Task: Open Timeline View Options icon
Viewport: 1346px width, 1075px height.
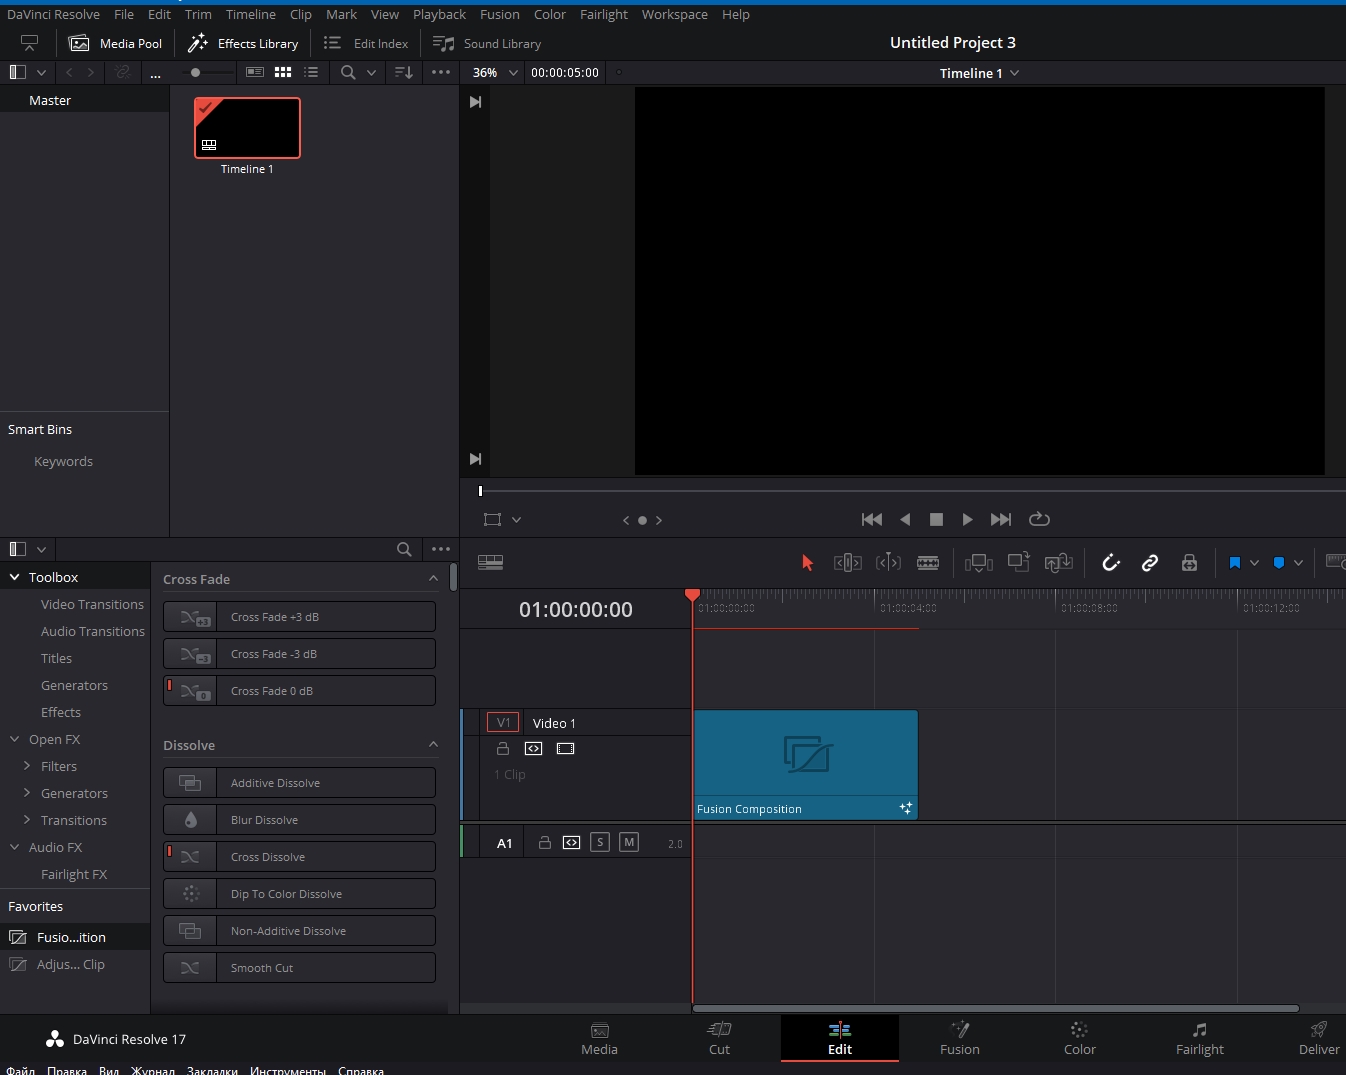Action: coord(490,563)
